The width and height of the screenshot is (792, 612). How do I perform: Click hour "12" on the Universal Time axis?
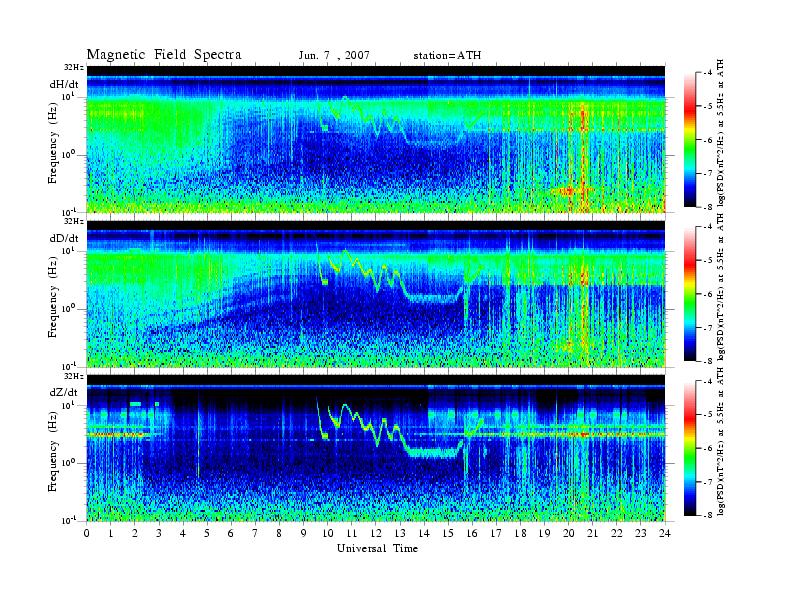376,534
